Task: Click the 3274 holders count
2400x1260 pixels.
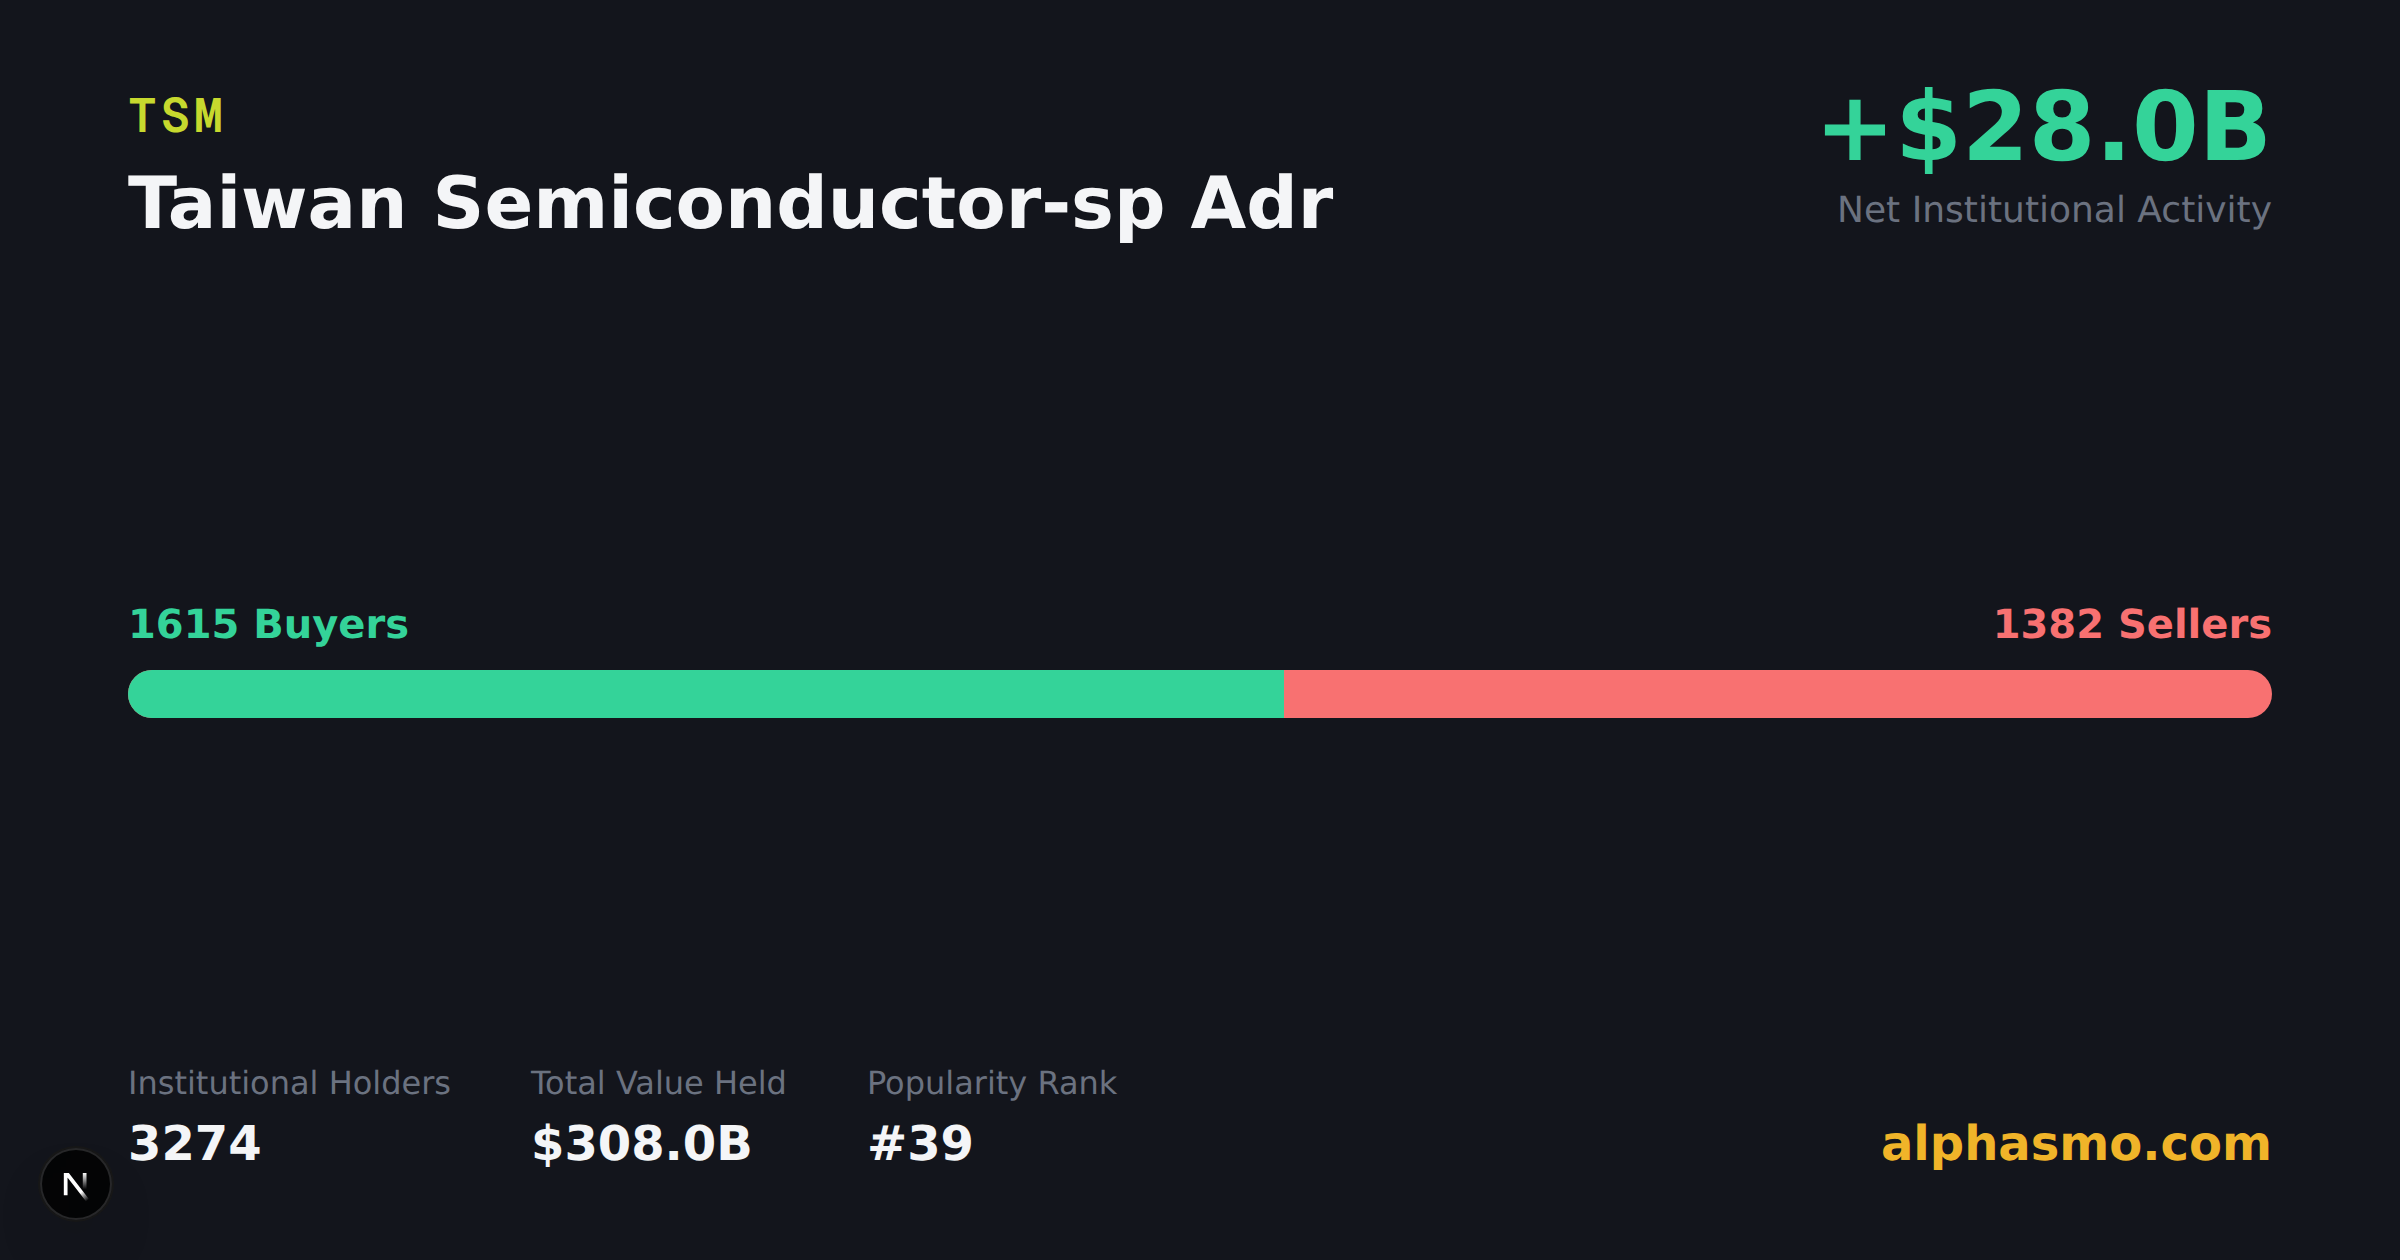Action: click(x=195, y=1143)
